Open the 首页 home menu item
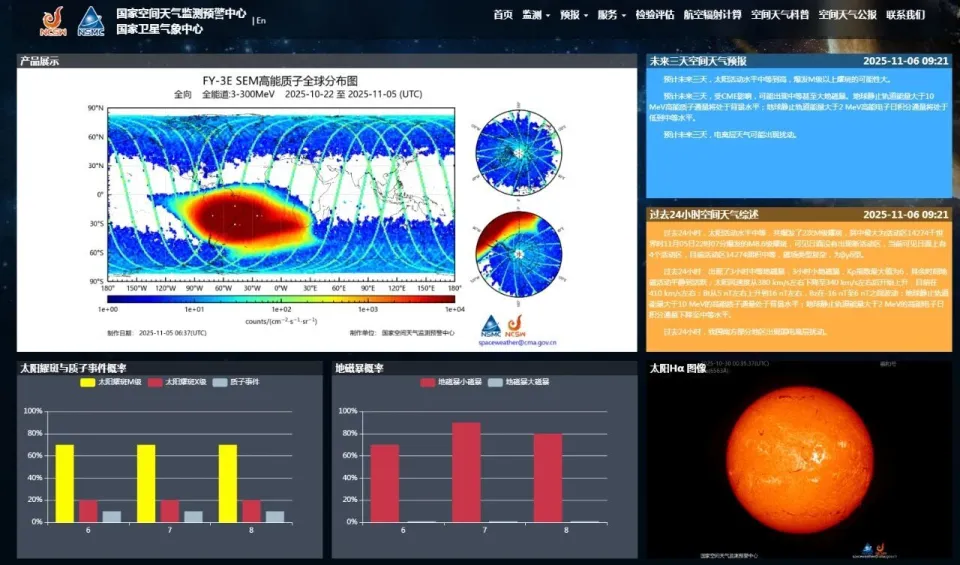Viewport: 960px width, 565px height. 503,15
